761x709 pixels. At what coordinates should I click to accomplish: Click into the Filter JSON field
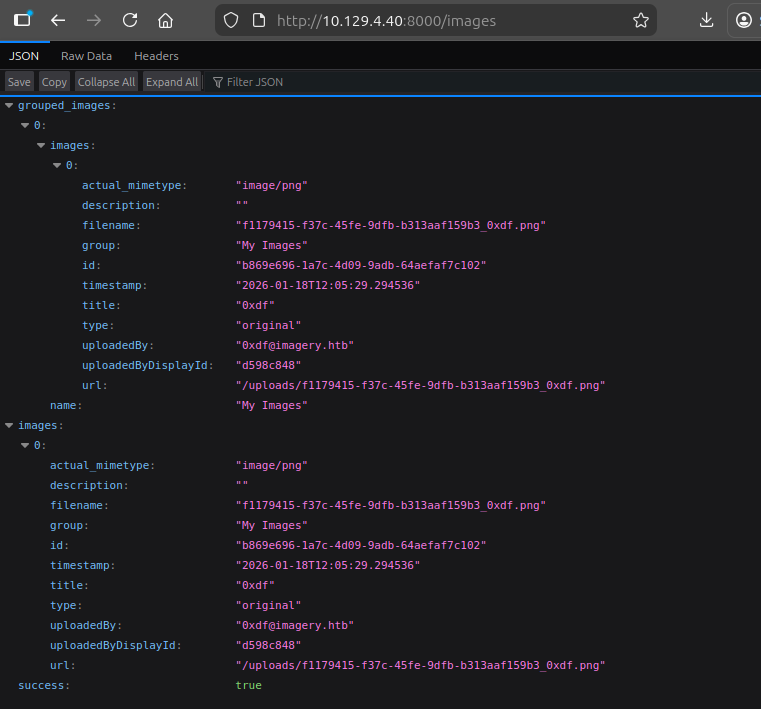pyautogui.click(x=255, y=82)
